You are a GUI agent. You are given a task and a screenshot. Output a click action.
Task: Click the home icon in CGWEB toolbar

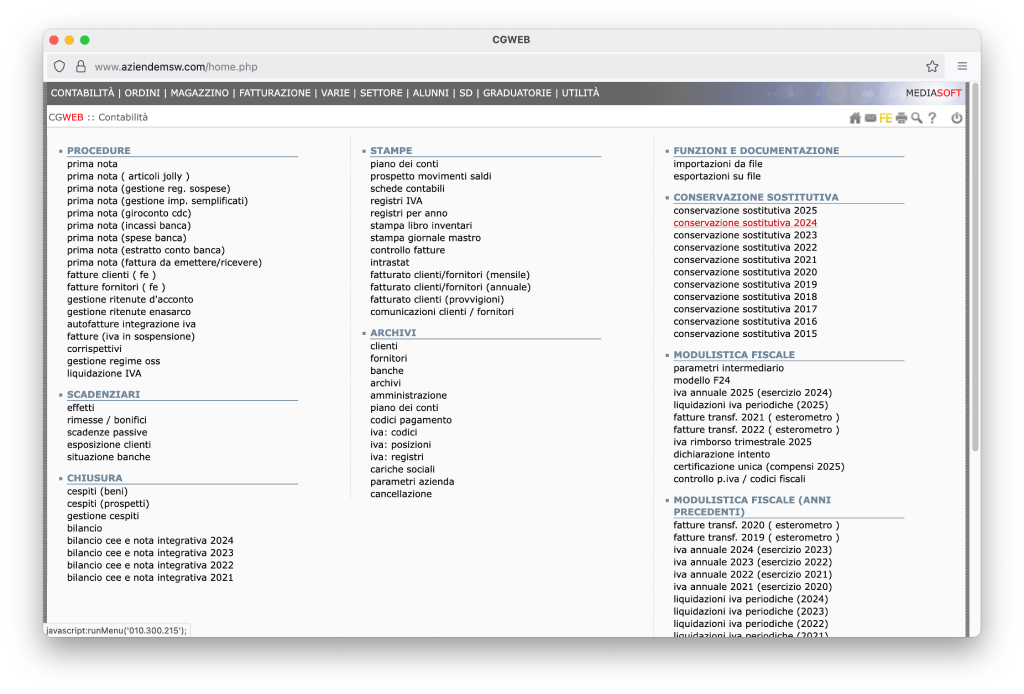(x=855, y=118)
